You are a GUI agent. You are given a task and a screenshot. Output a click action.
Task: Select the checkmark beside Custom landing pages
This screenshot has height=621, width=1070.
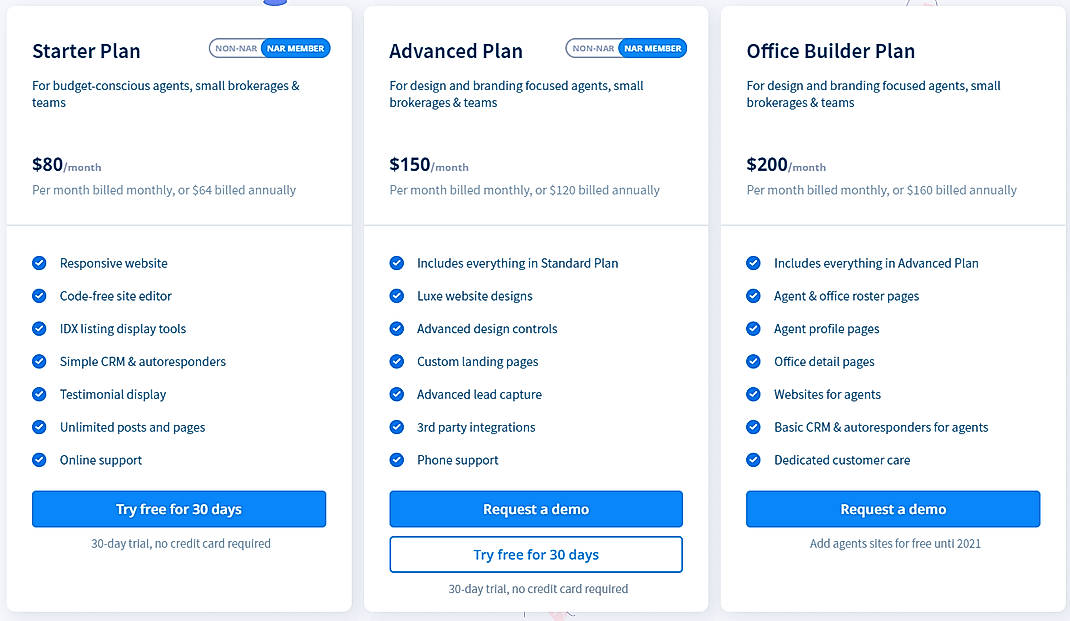396,361
